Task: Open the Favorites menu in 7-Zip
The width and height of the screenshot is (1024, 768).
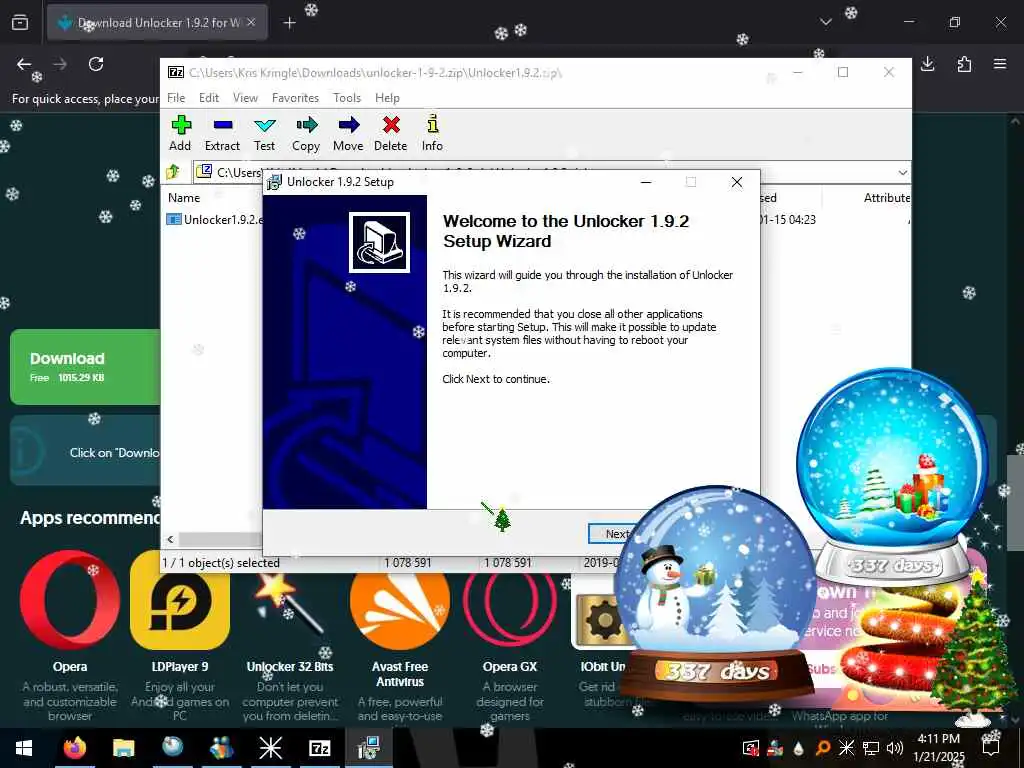Action: 295,98
